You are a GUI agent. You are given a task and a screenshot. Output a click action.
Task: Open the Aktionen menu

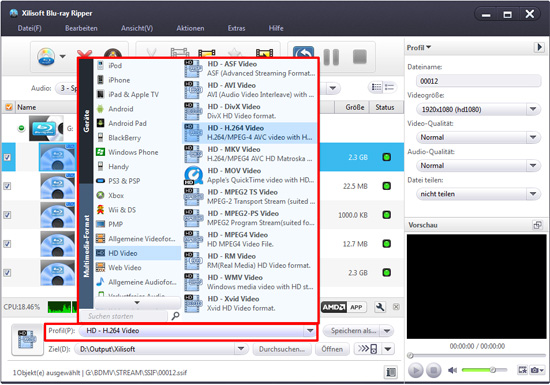(190, 28)
